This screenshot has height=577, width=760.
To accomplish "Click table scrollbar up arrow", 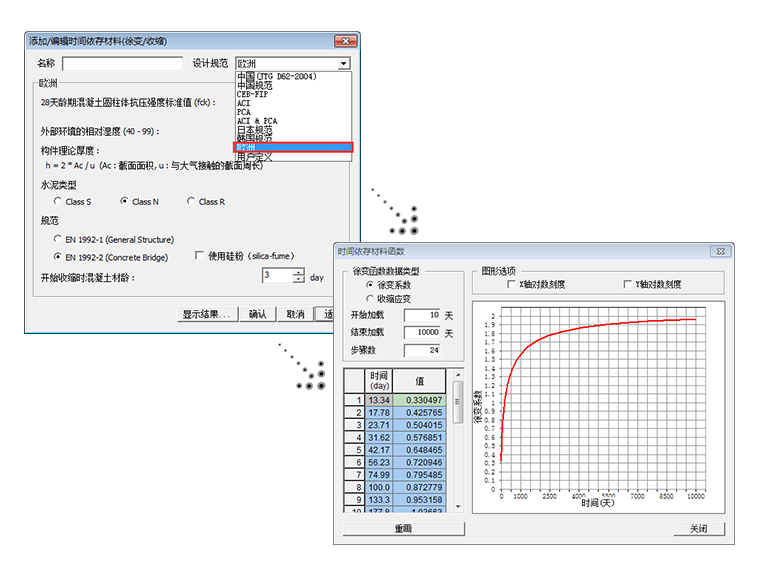I will (x=458, y=375).
